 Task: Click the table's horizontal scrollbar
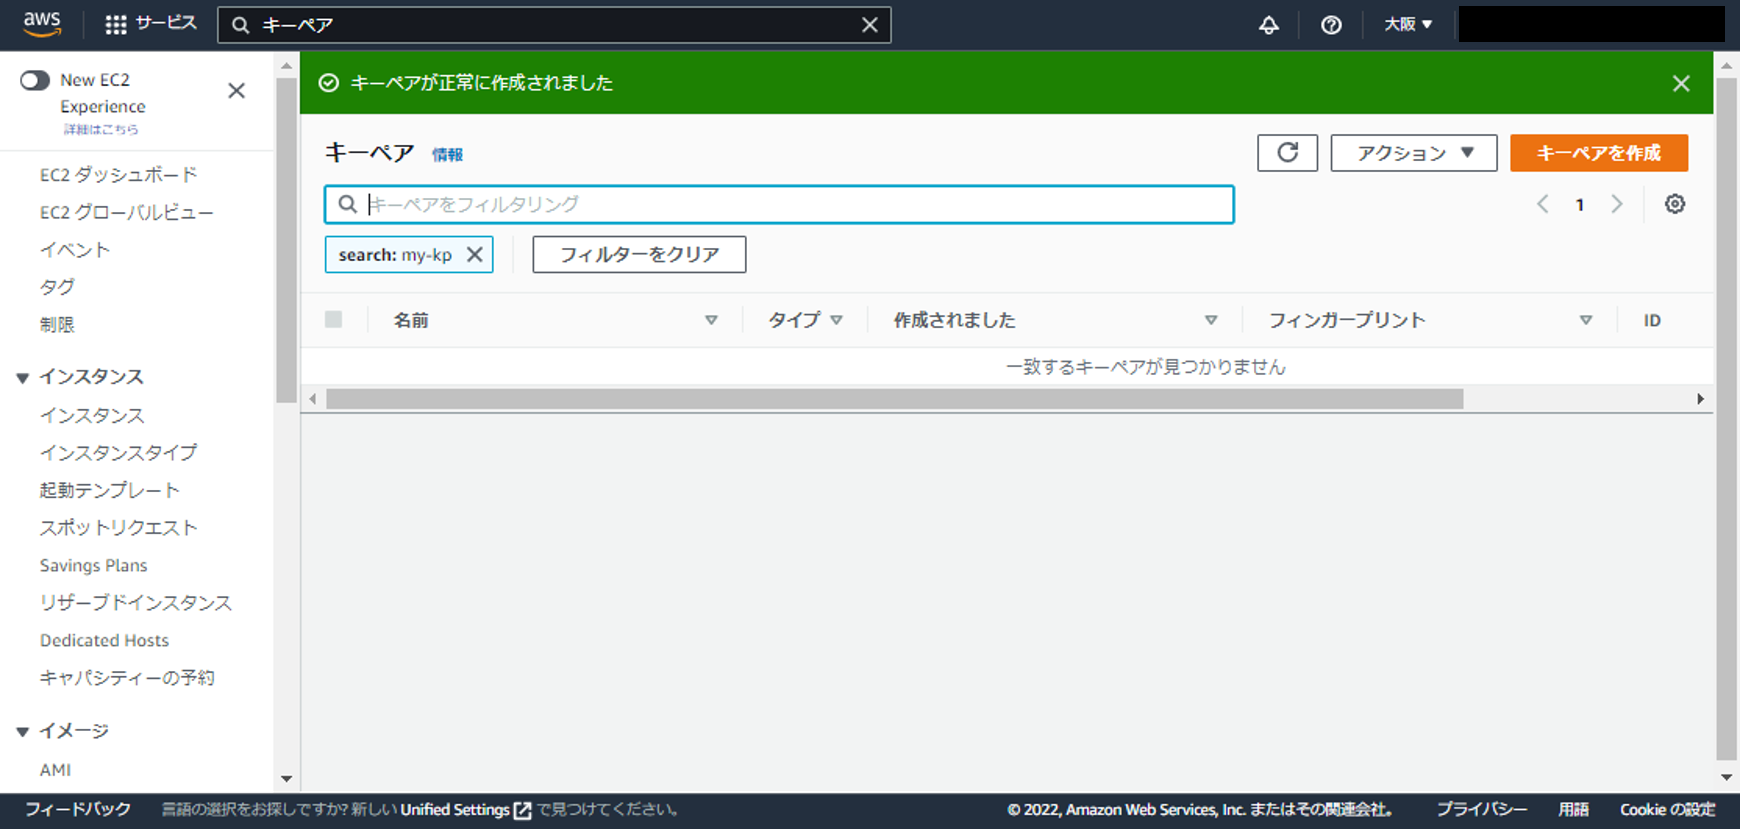click(894, 399)
